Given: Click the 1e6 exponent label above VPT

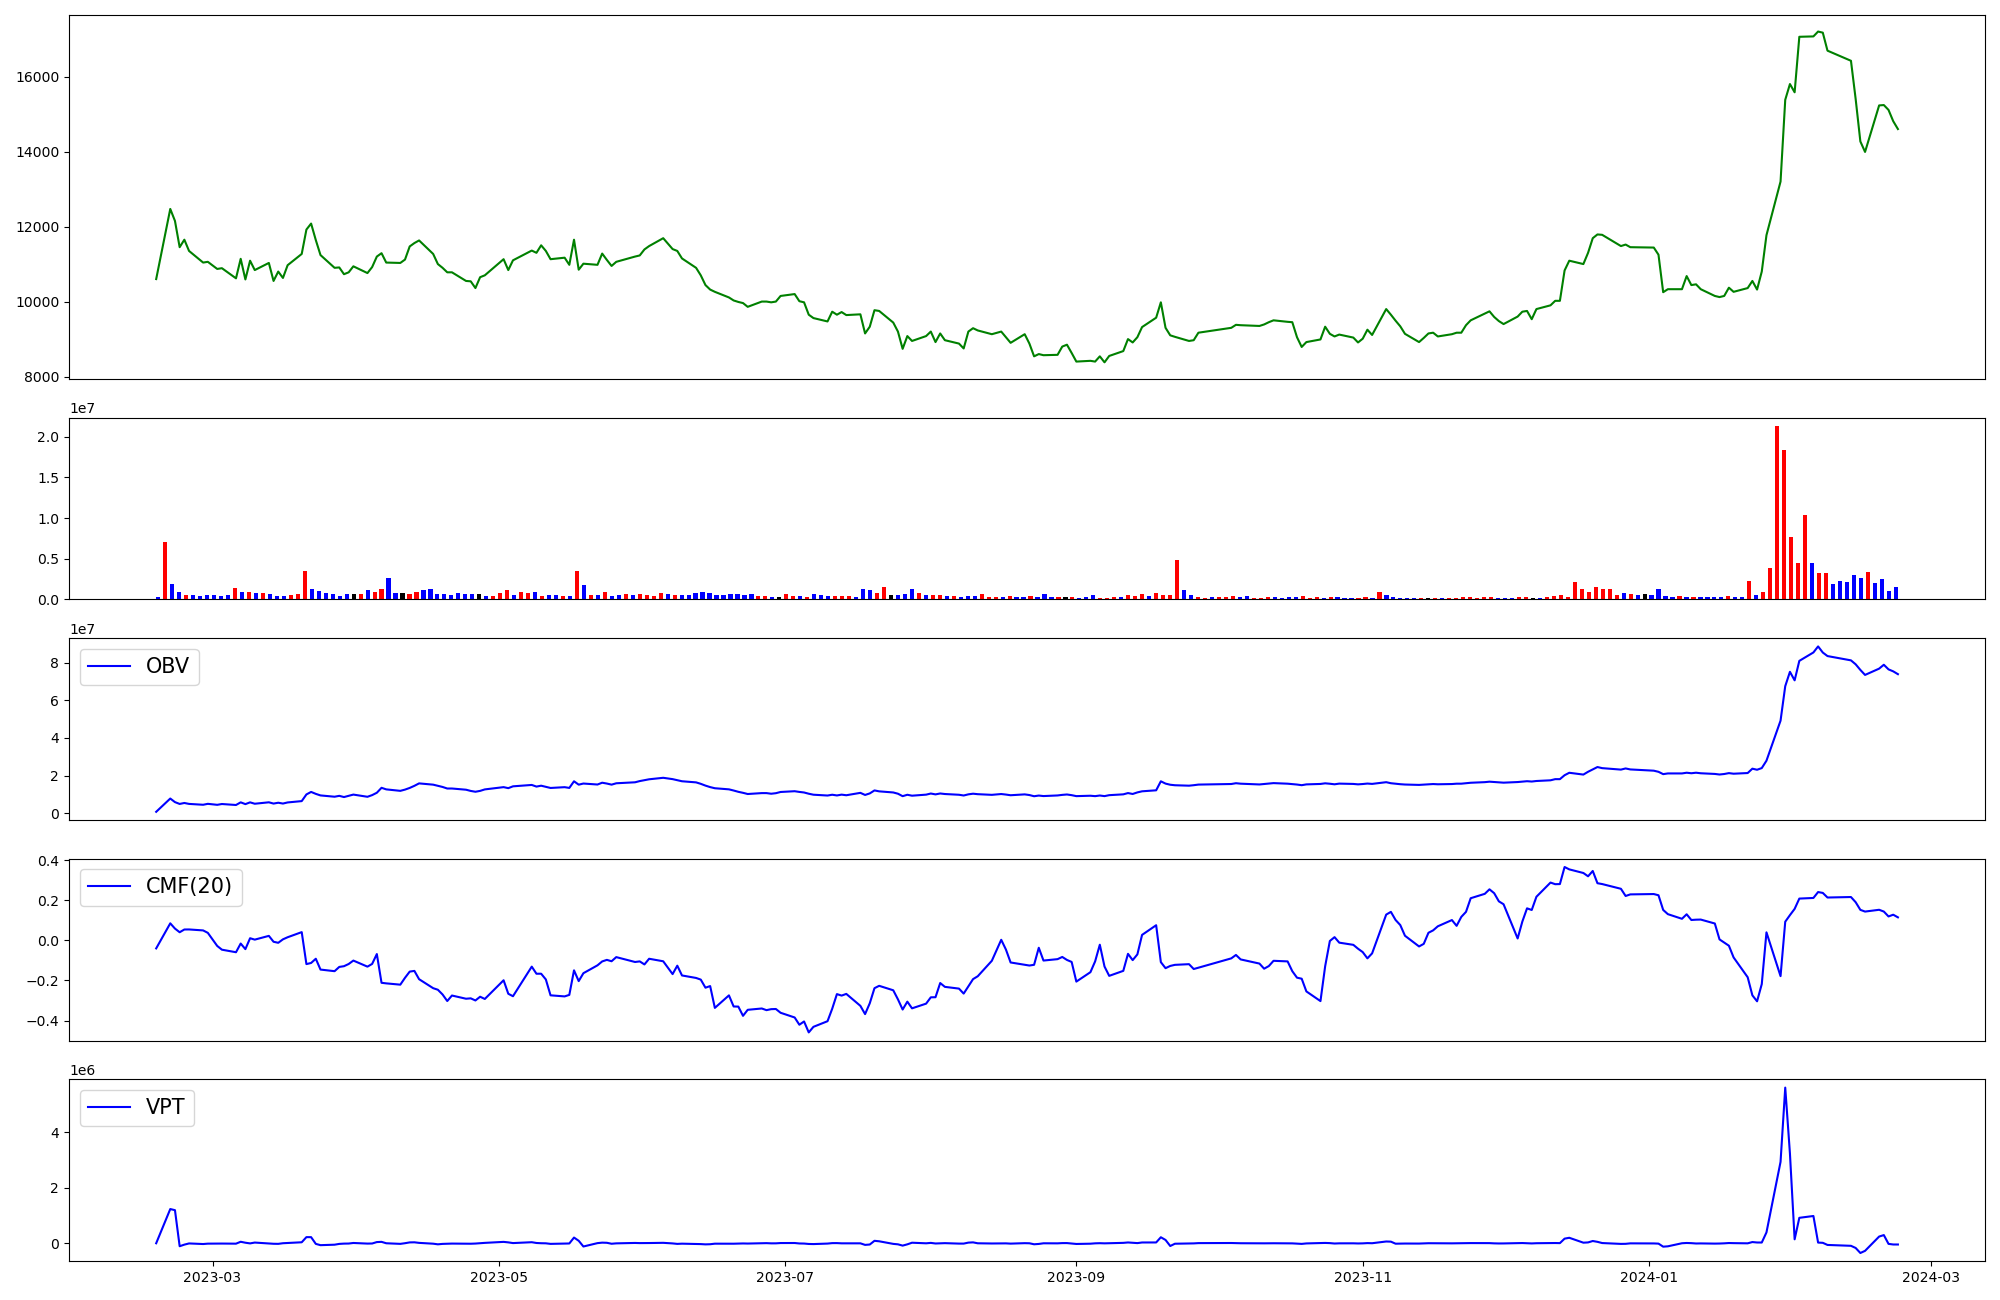Looking at the screenshot, I should (x=82, y=1071).
